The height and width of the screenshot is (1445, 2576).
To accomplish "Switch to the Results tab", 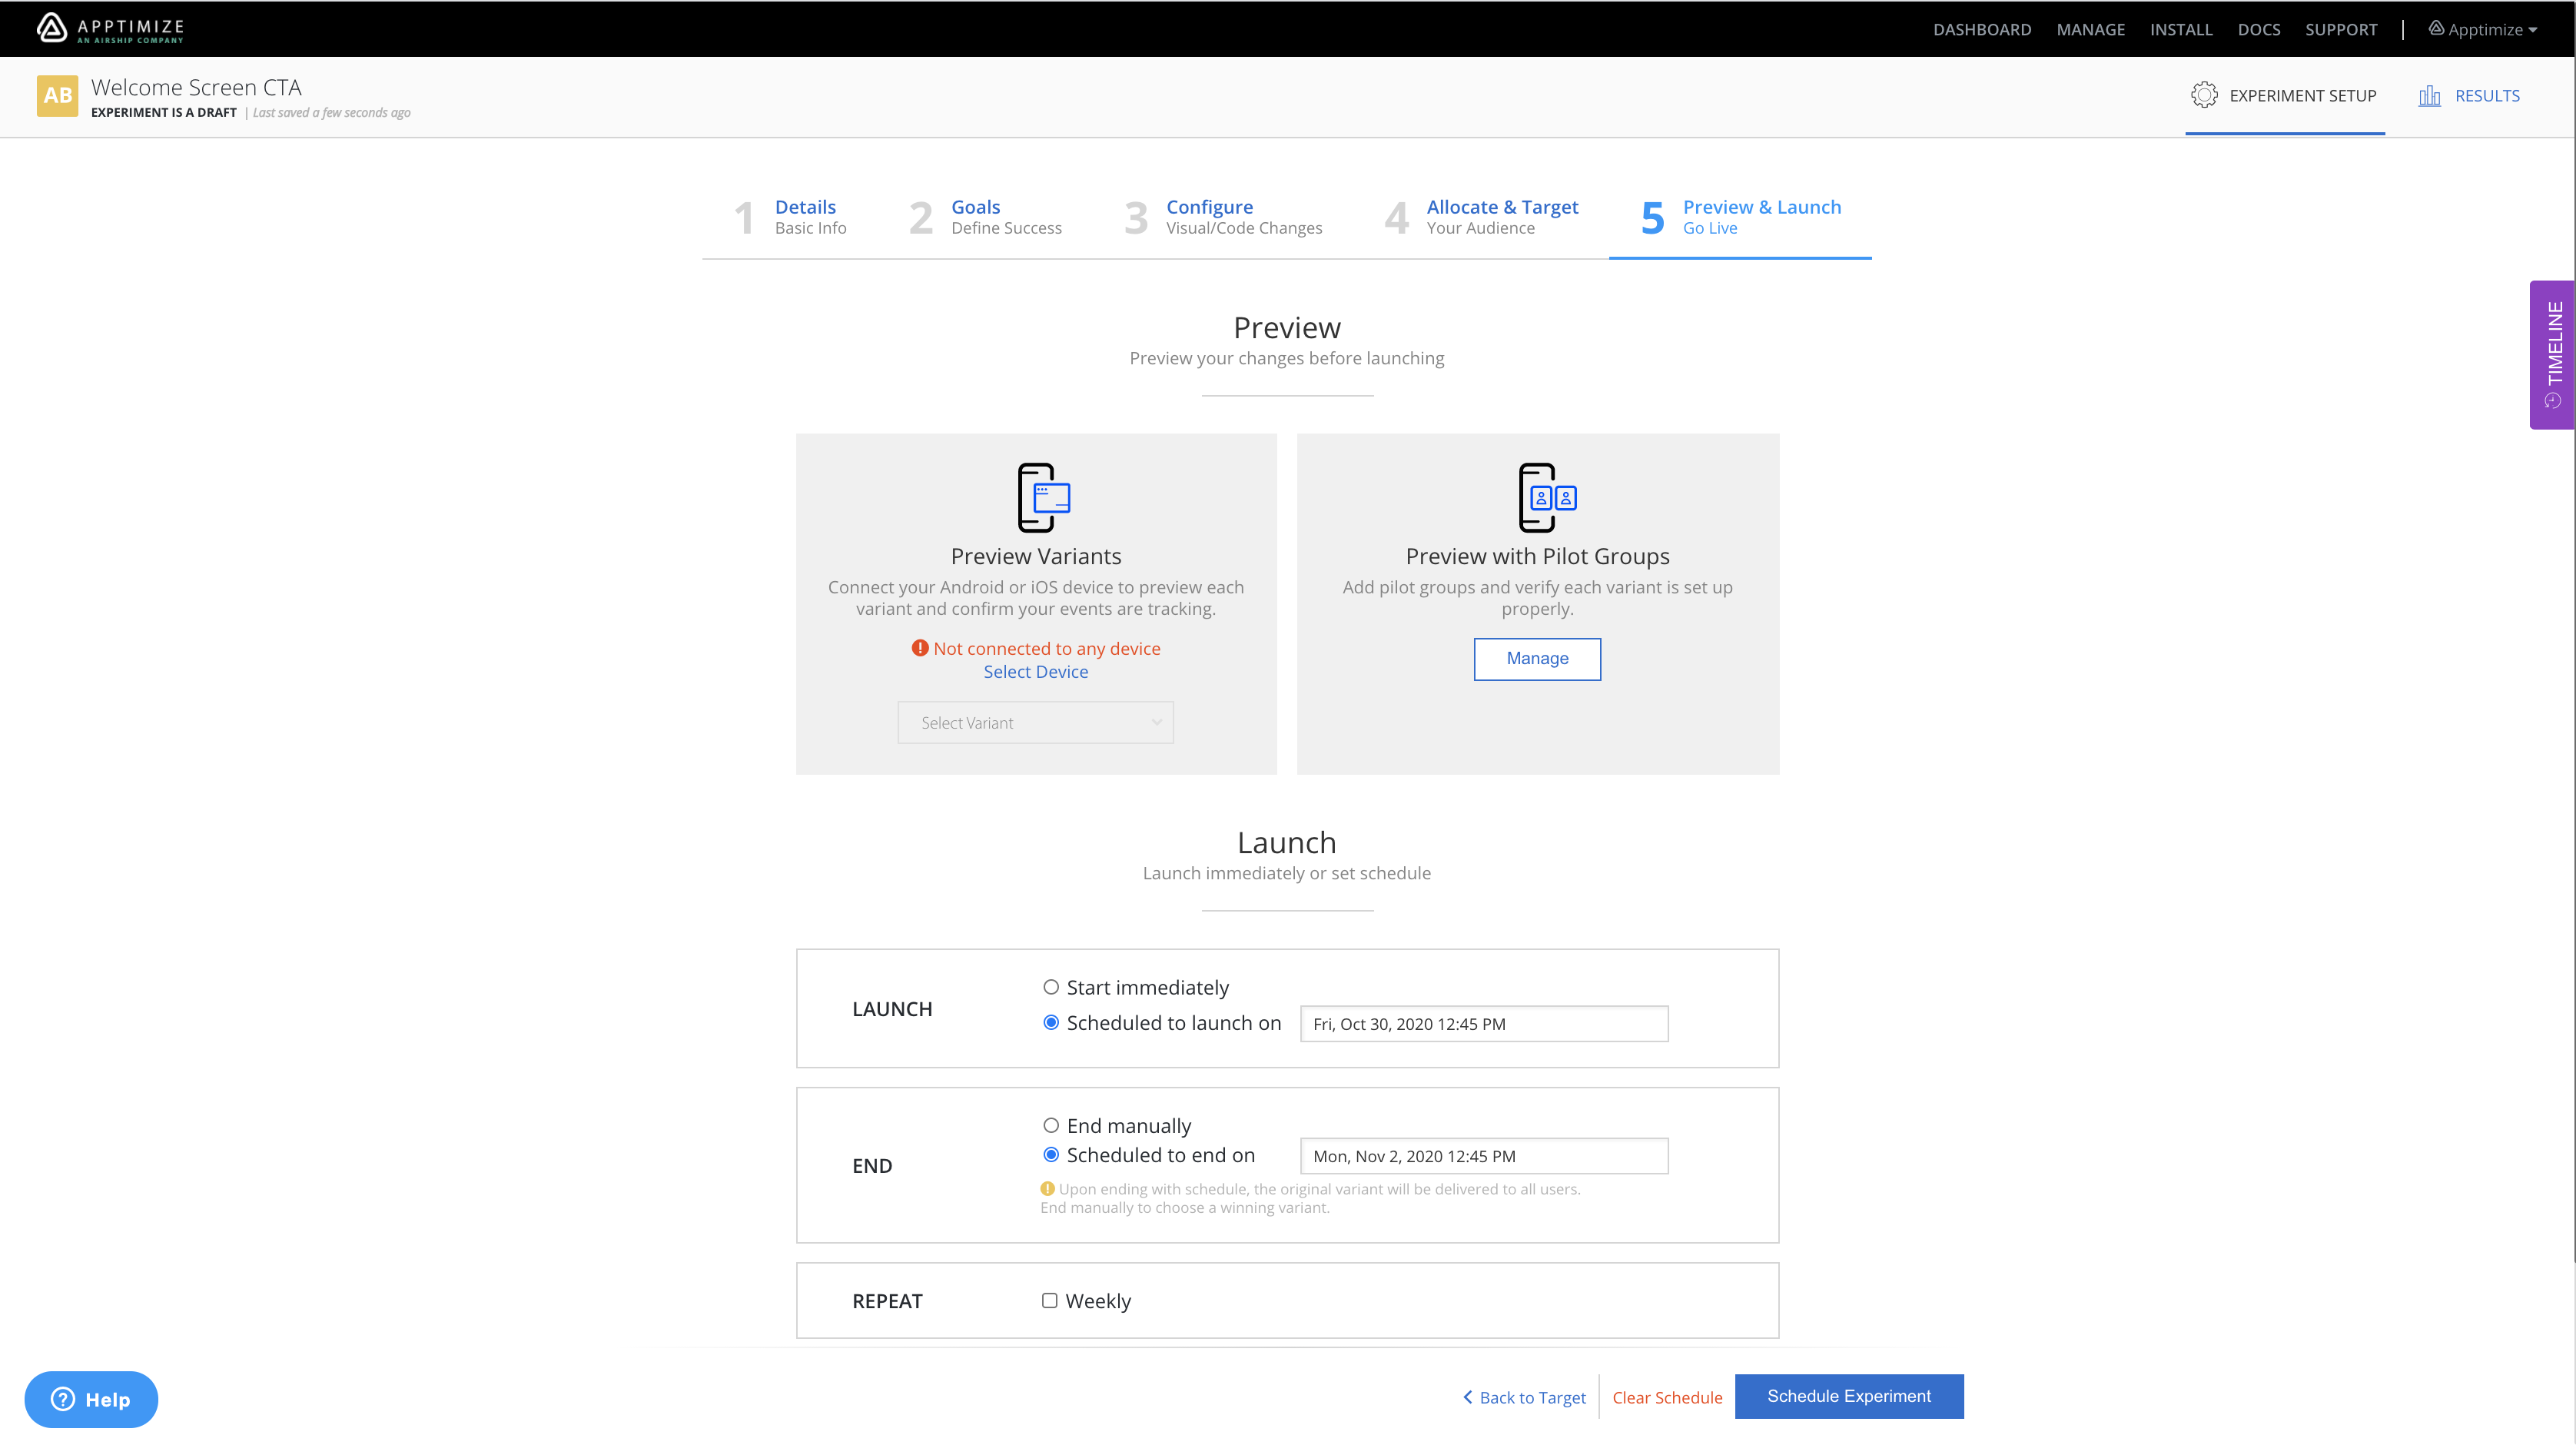I will click(2470, 95).
